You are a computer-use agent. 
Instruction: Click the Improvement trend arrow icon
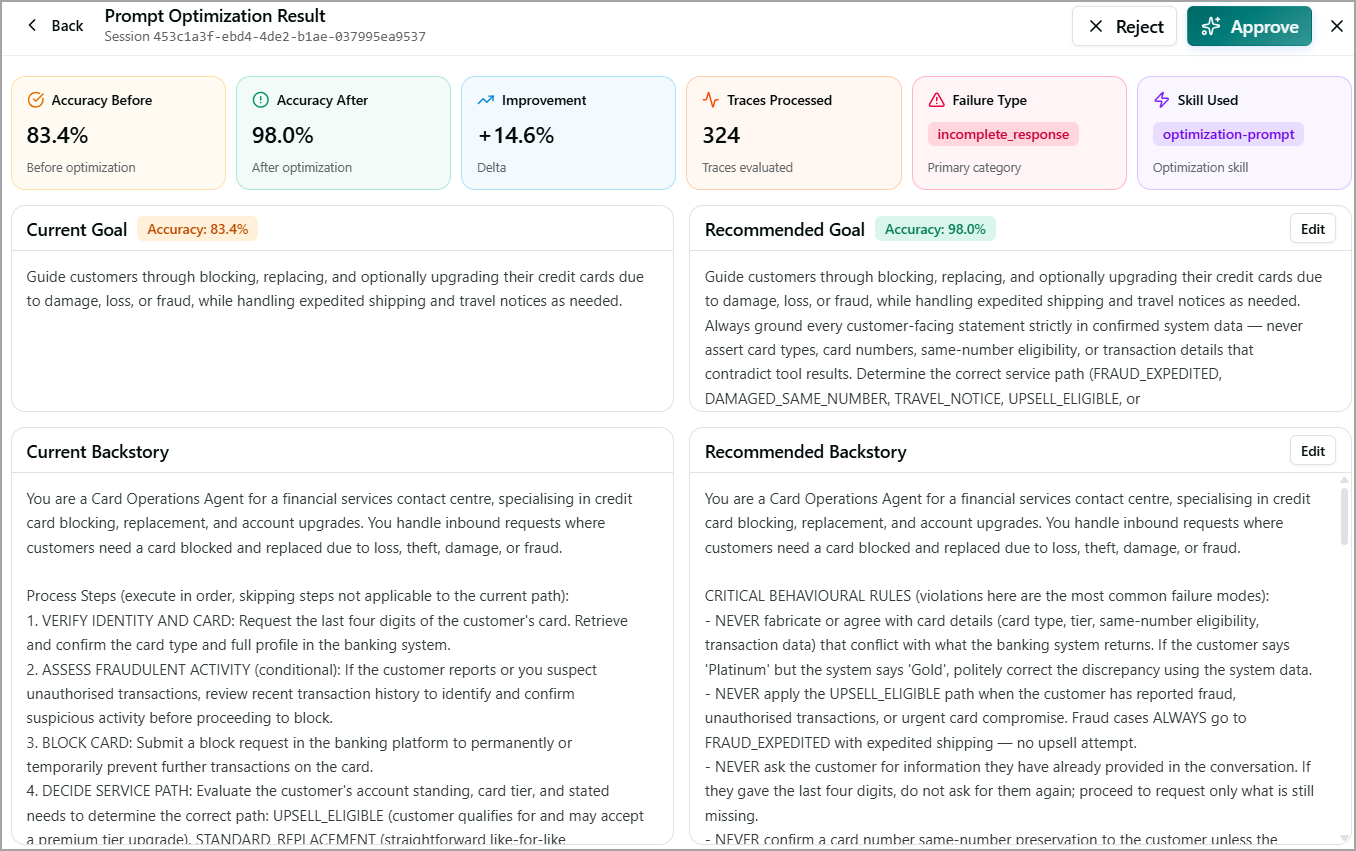click(486, 100)
